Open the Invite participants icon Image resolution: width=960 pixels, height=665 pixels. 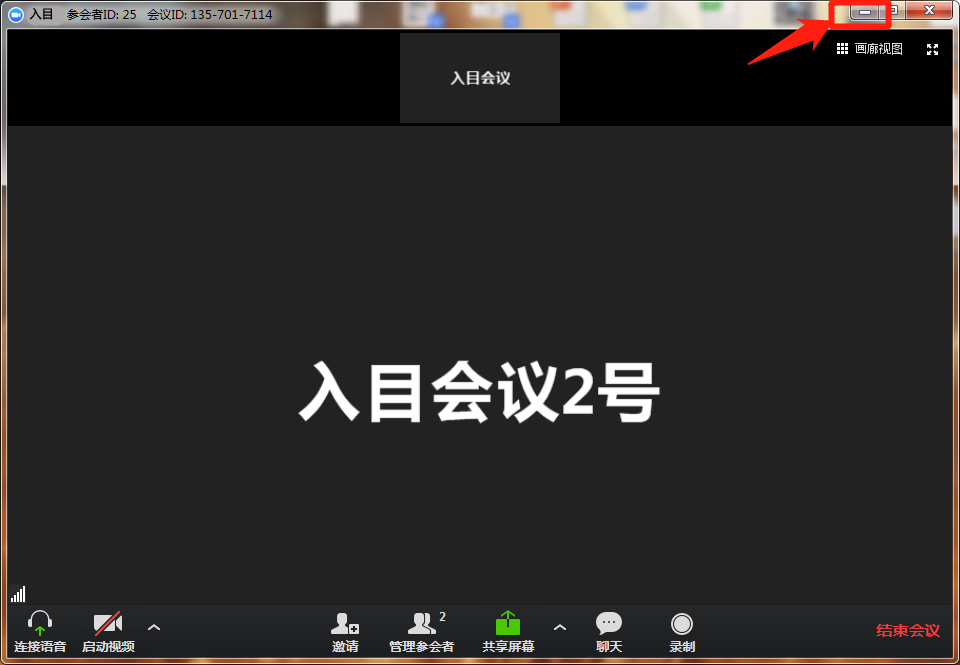point(345,625)
